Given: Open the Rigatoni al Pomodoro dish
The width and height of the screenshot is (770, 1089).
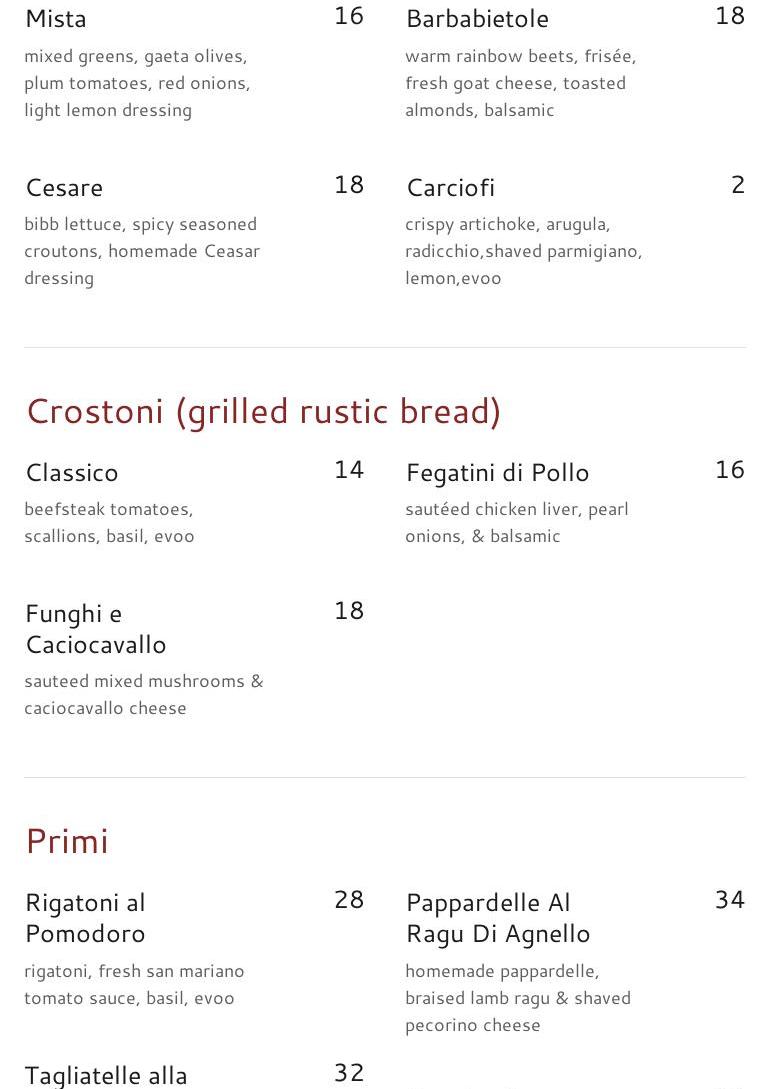Looking at the screenshot, I should pyautogui.click(x=85, y=918).
